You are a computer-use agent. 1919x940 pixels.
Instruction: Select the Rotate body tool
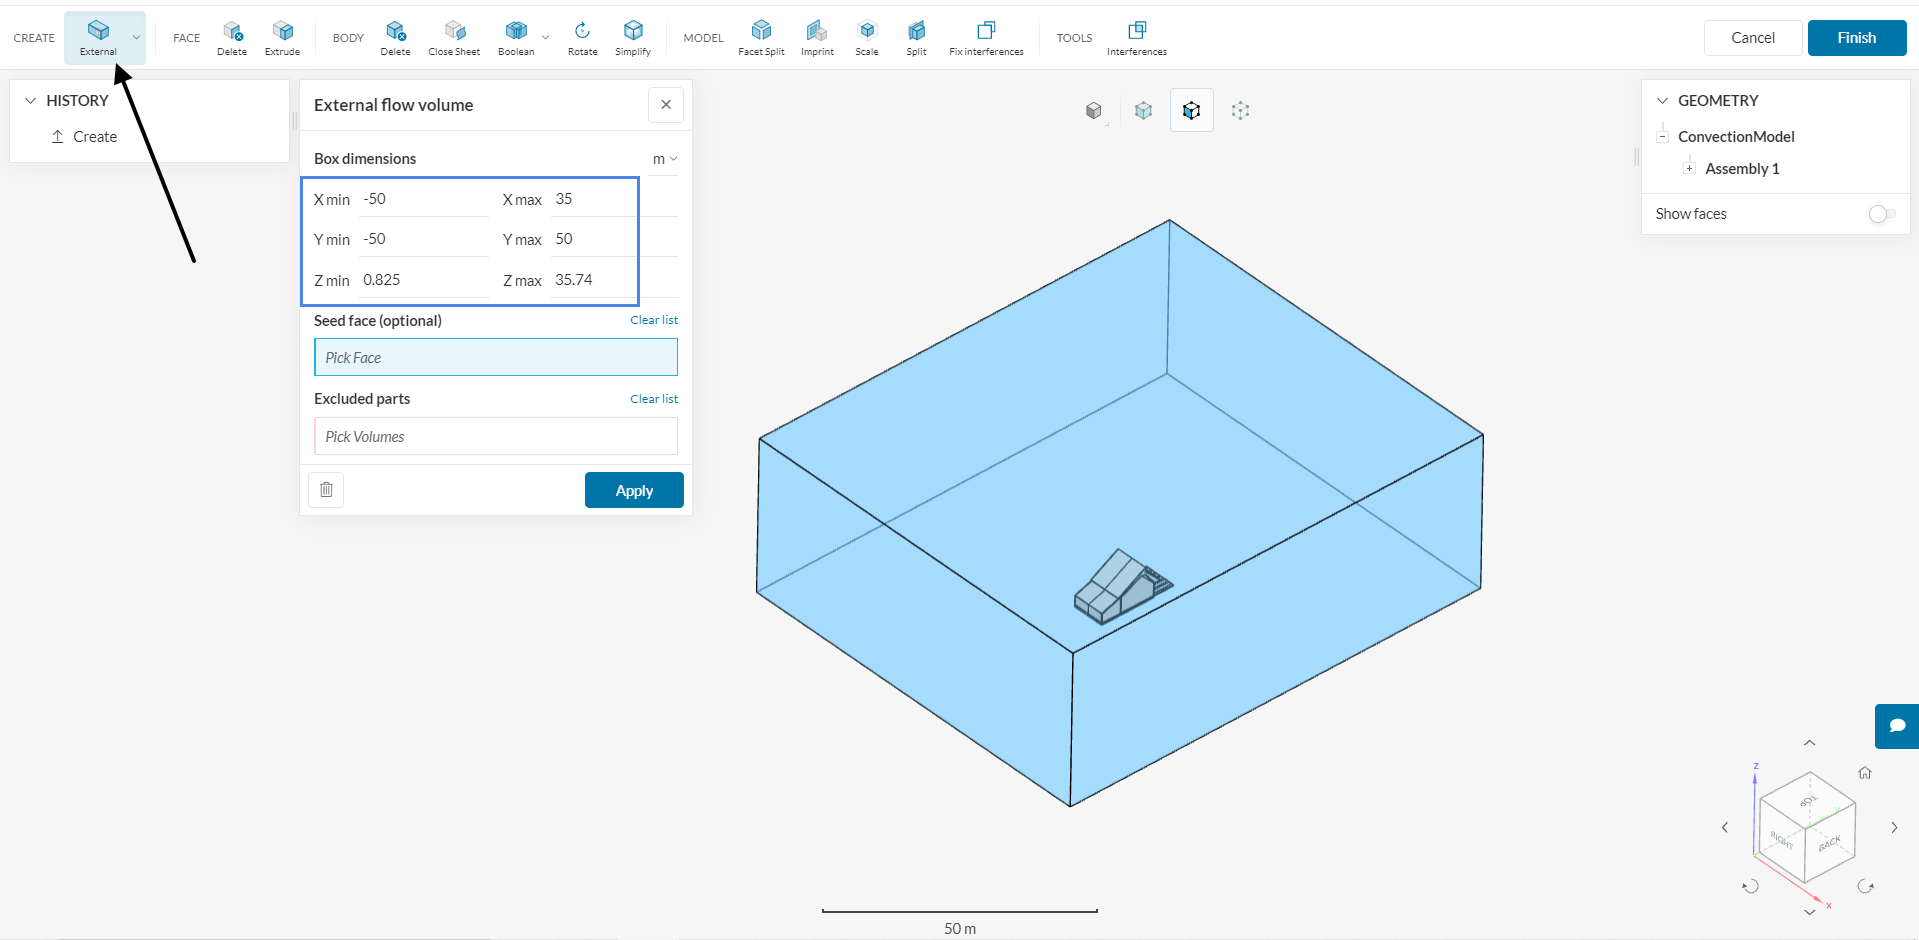pyautogui.click(x=582, y=38)
